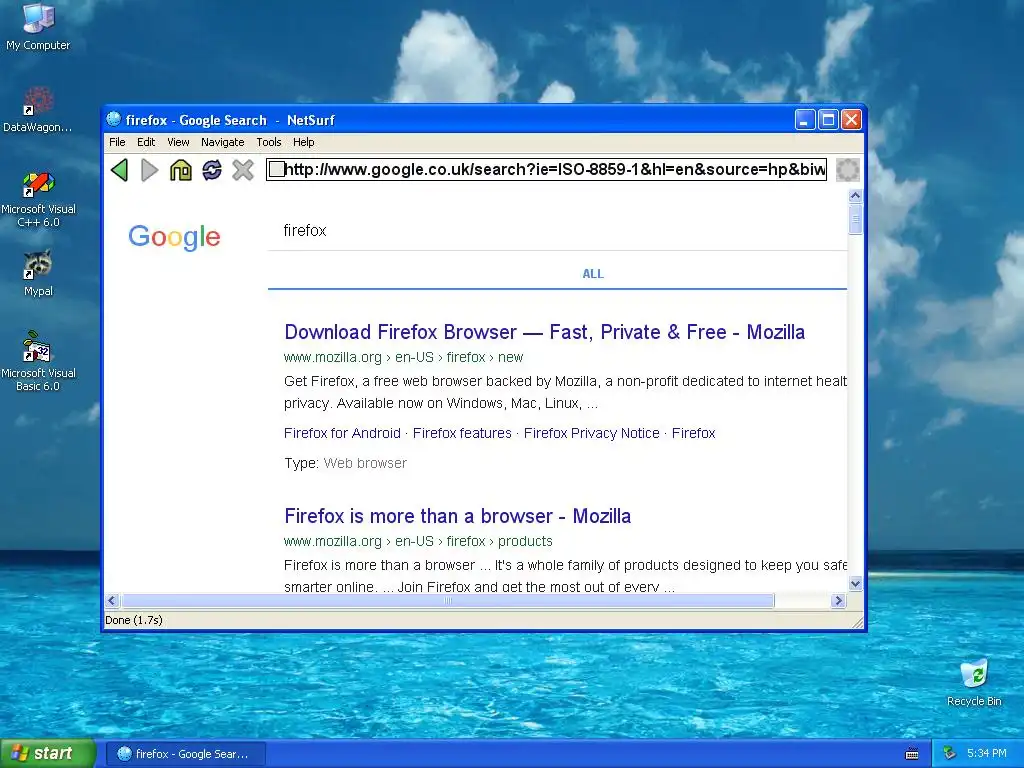Click the vertical scrollbar down arrow
This screenshot has height=768, width=1024.
[x=855, y=583]
